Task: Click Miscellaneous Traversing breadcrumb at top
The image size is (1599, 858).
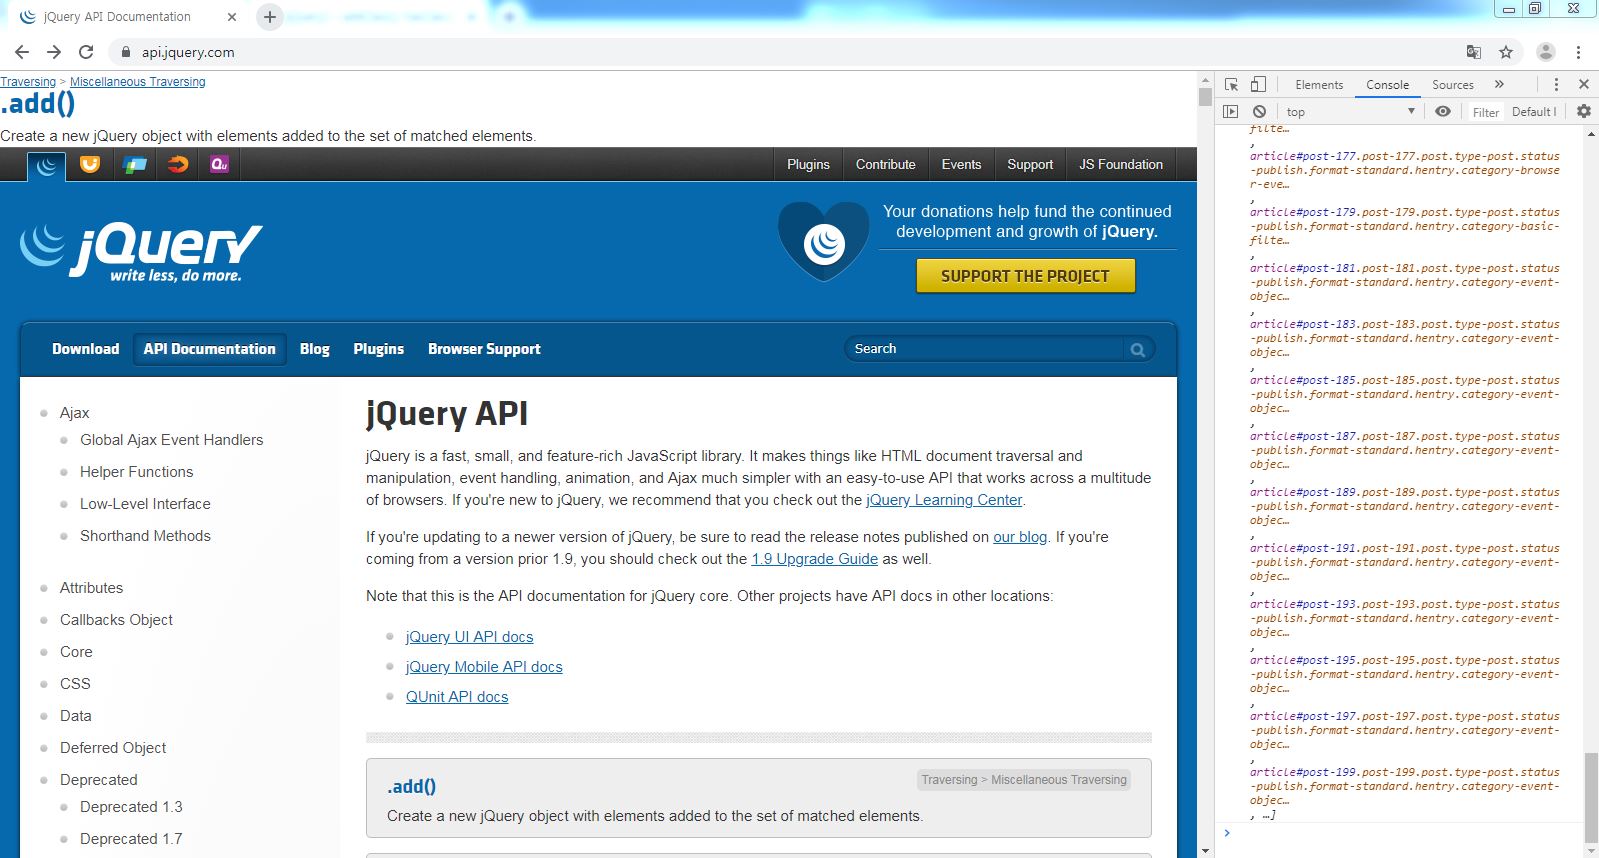Action: (x=137, y=82)
